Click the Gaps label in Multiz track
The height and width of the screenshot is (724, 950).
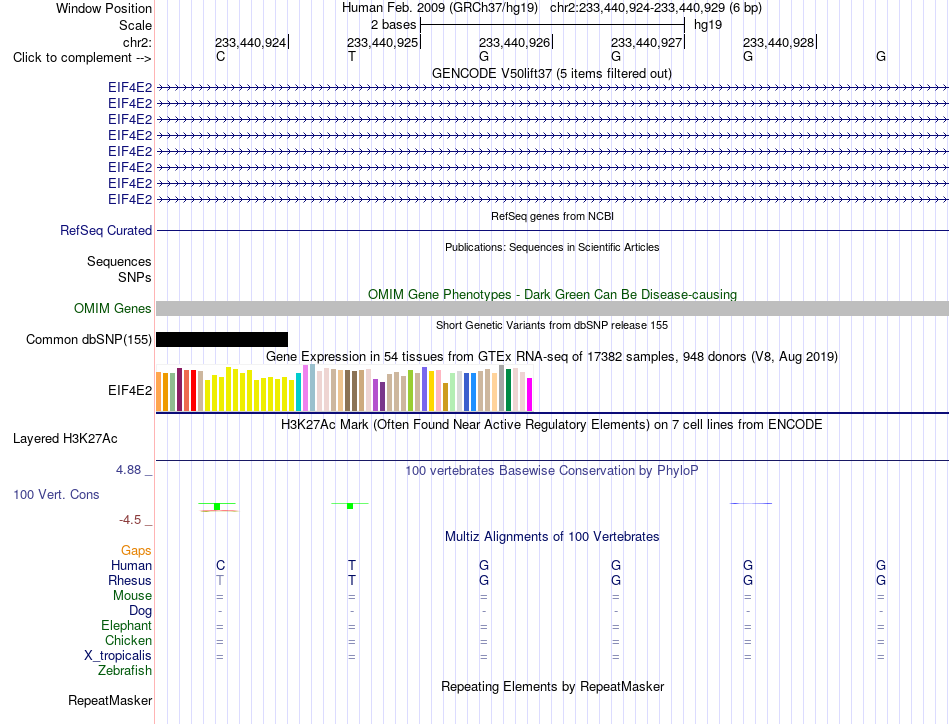tap(136, 550)
